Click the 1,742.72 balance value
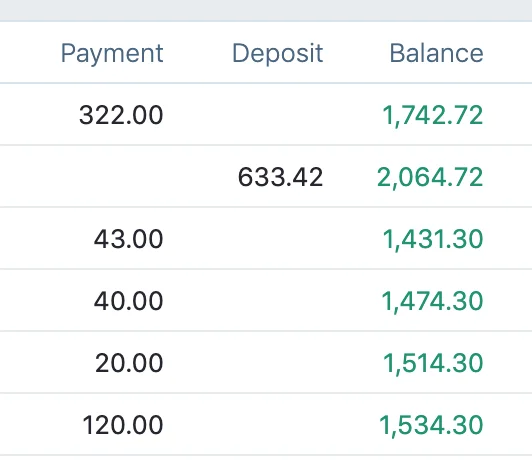 [x=433, y=115]
